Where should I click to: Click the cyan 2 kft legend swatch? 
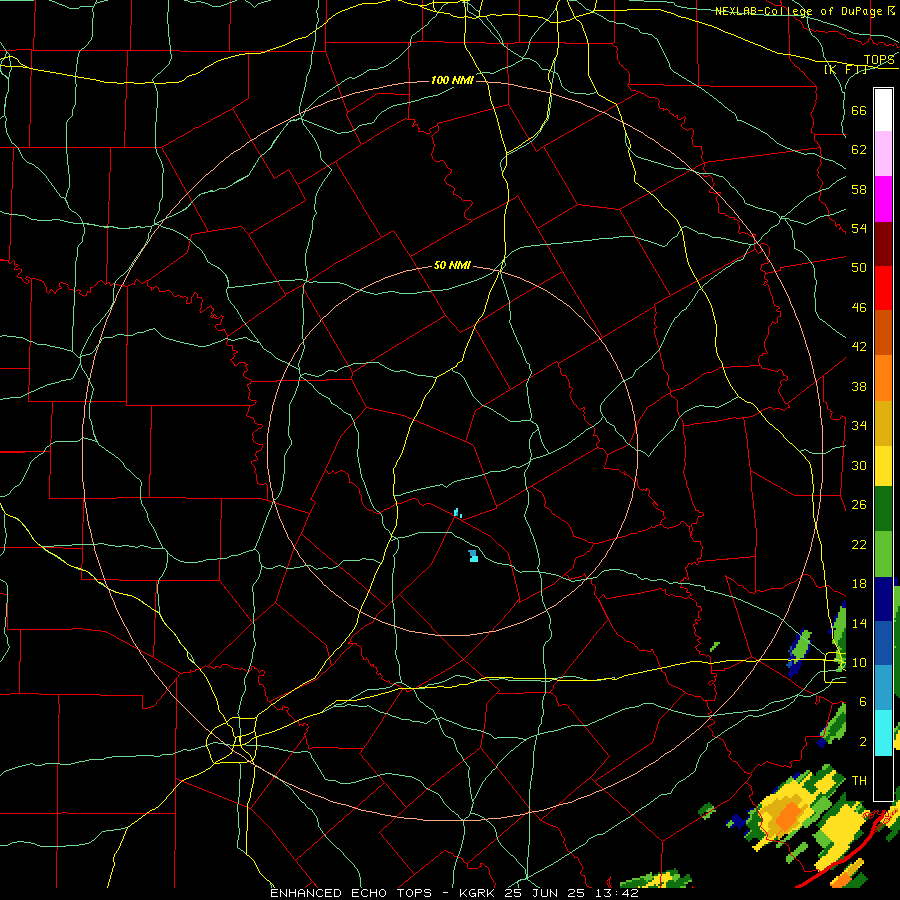click(x=883, y=732)
